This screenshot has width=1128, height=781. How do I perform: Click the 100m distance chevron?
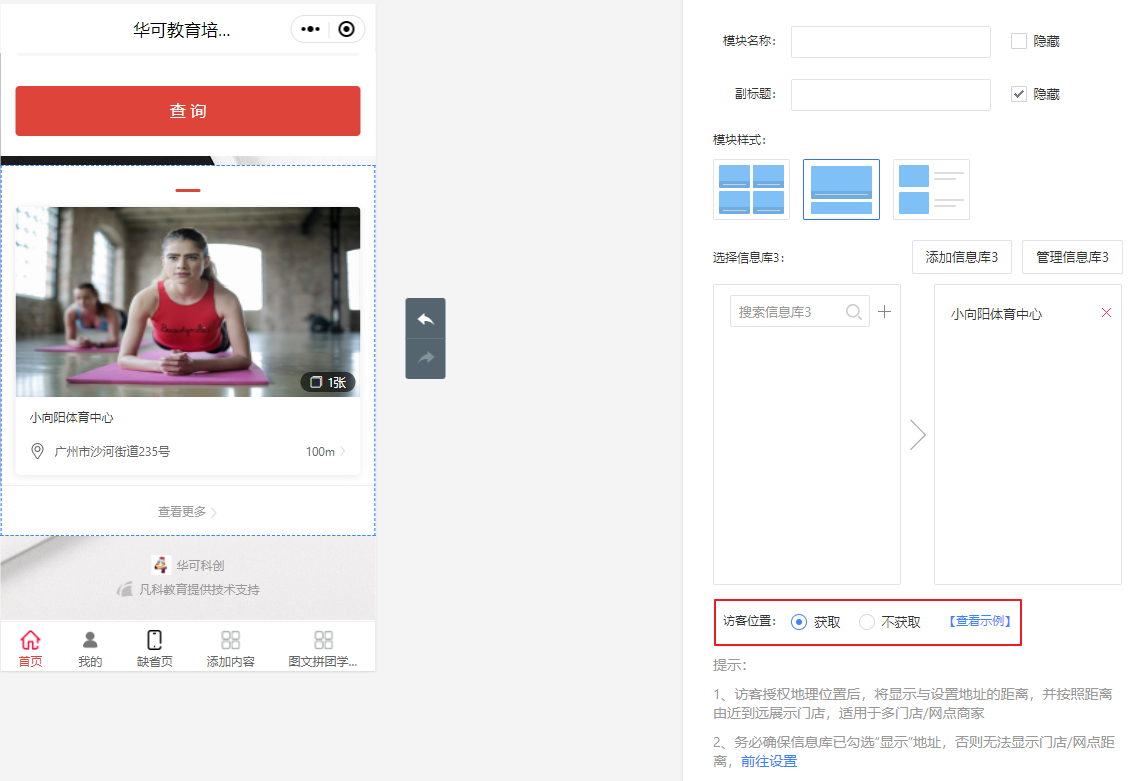pyautogui.click(x=343, y=451)
